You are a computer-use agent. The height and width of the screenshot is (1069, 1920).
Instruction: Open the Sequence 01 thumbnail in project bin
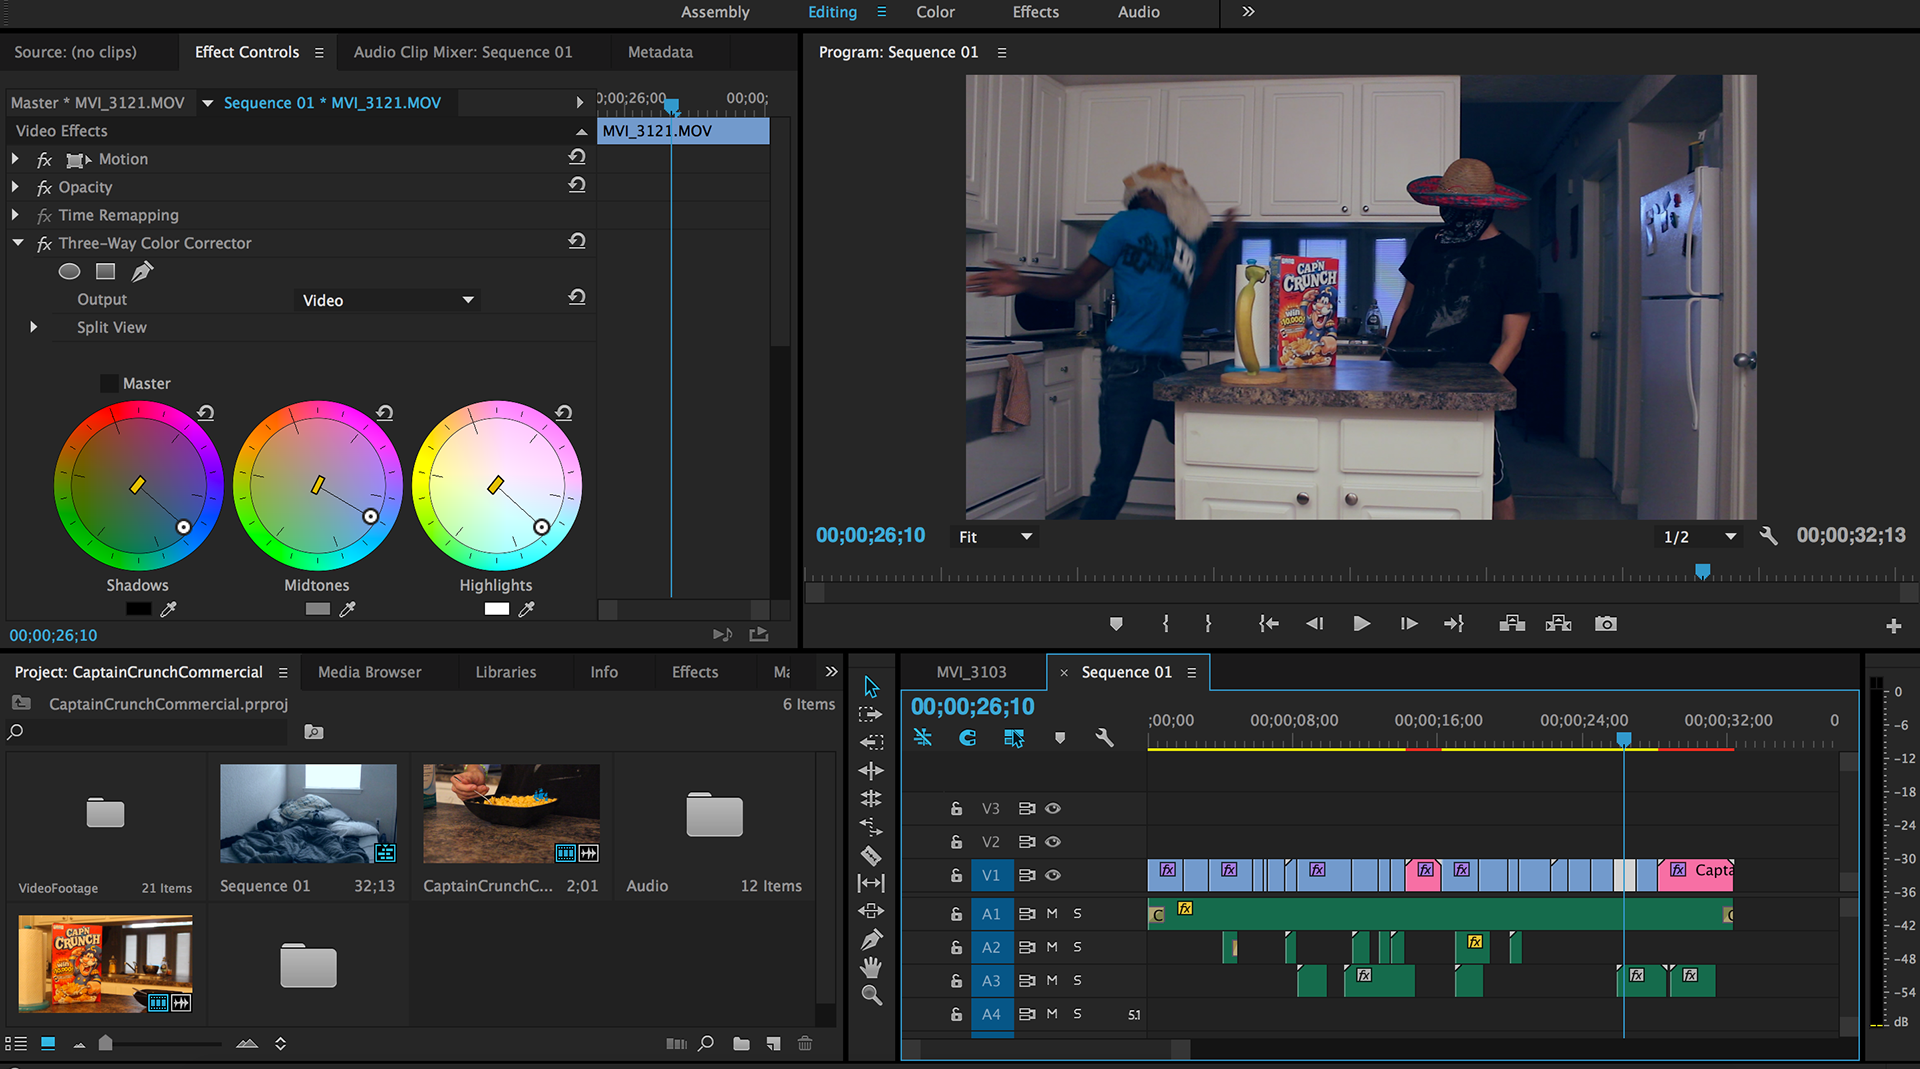(x=308, y=814)
